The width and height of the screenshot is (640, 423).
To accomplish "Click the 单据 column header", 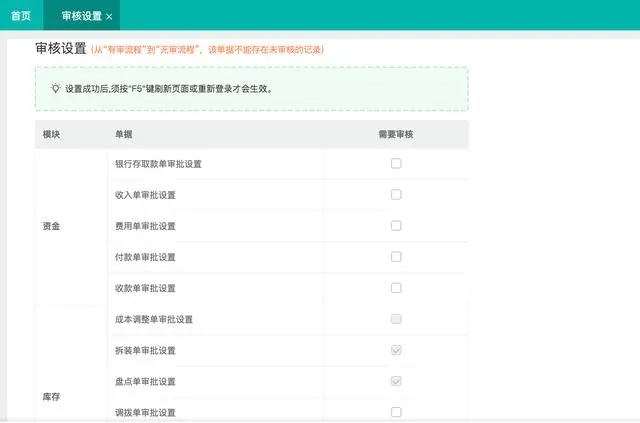I will point(124,134).
